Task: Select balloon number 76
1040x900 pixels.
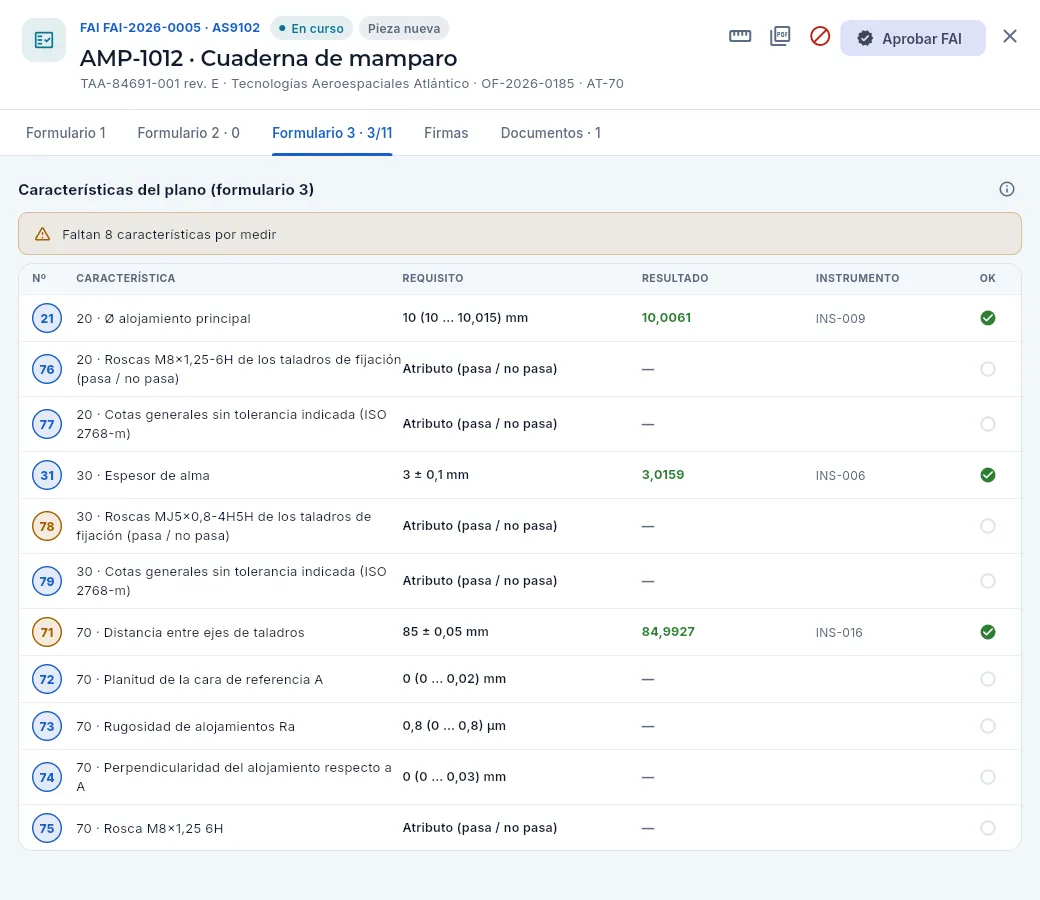Action: (x=47, y=369)
